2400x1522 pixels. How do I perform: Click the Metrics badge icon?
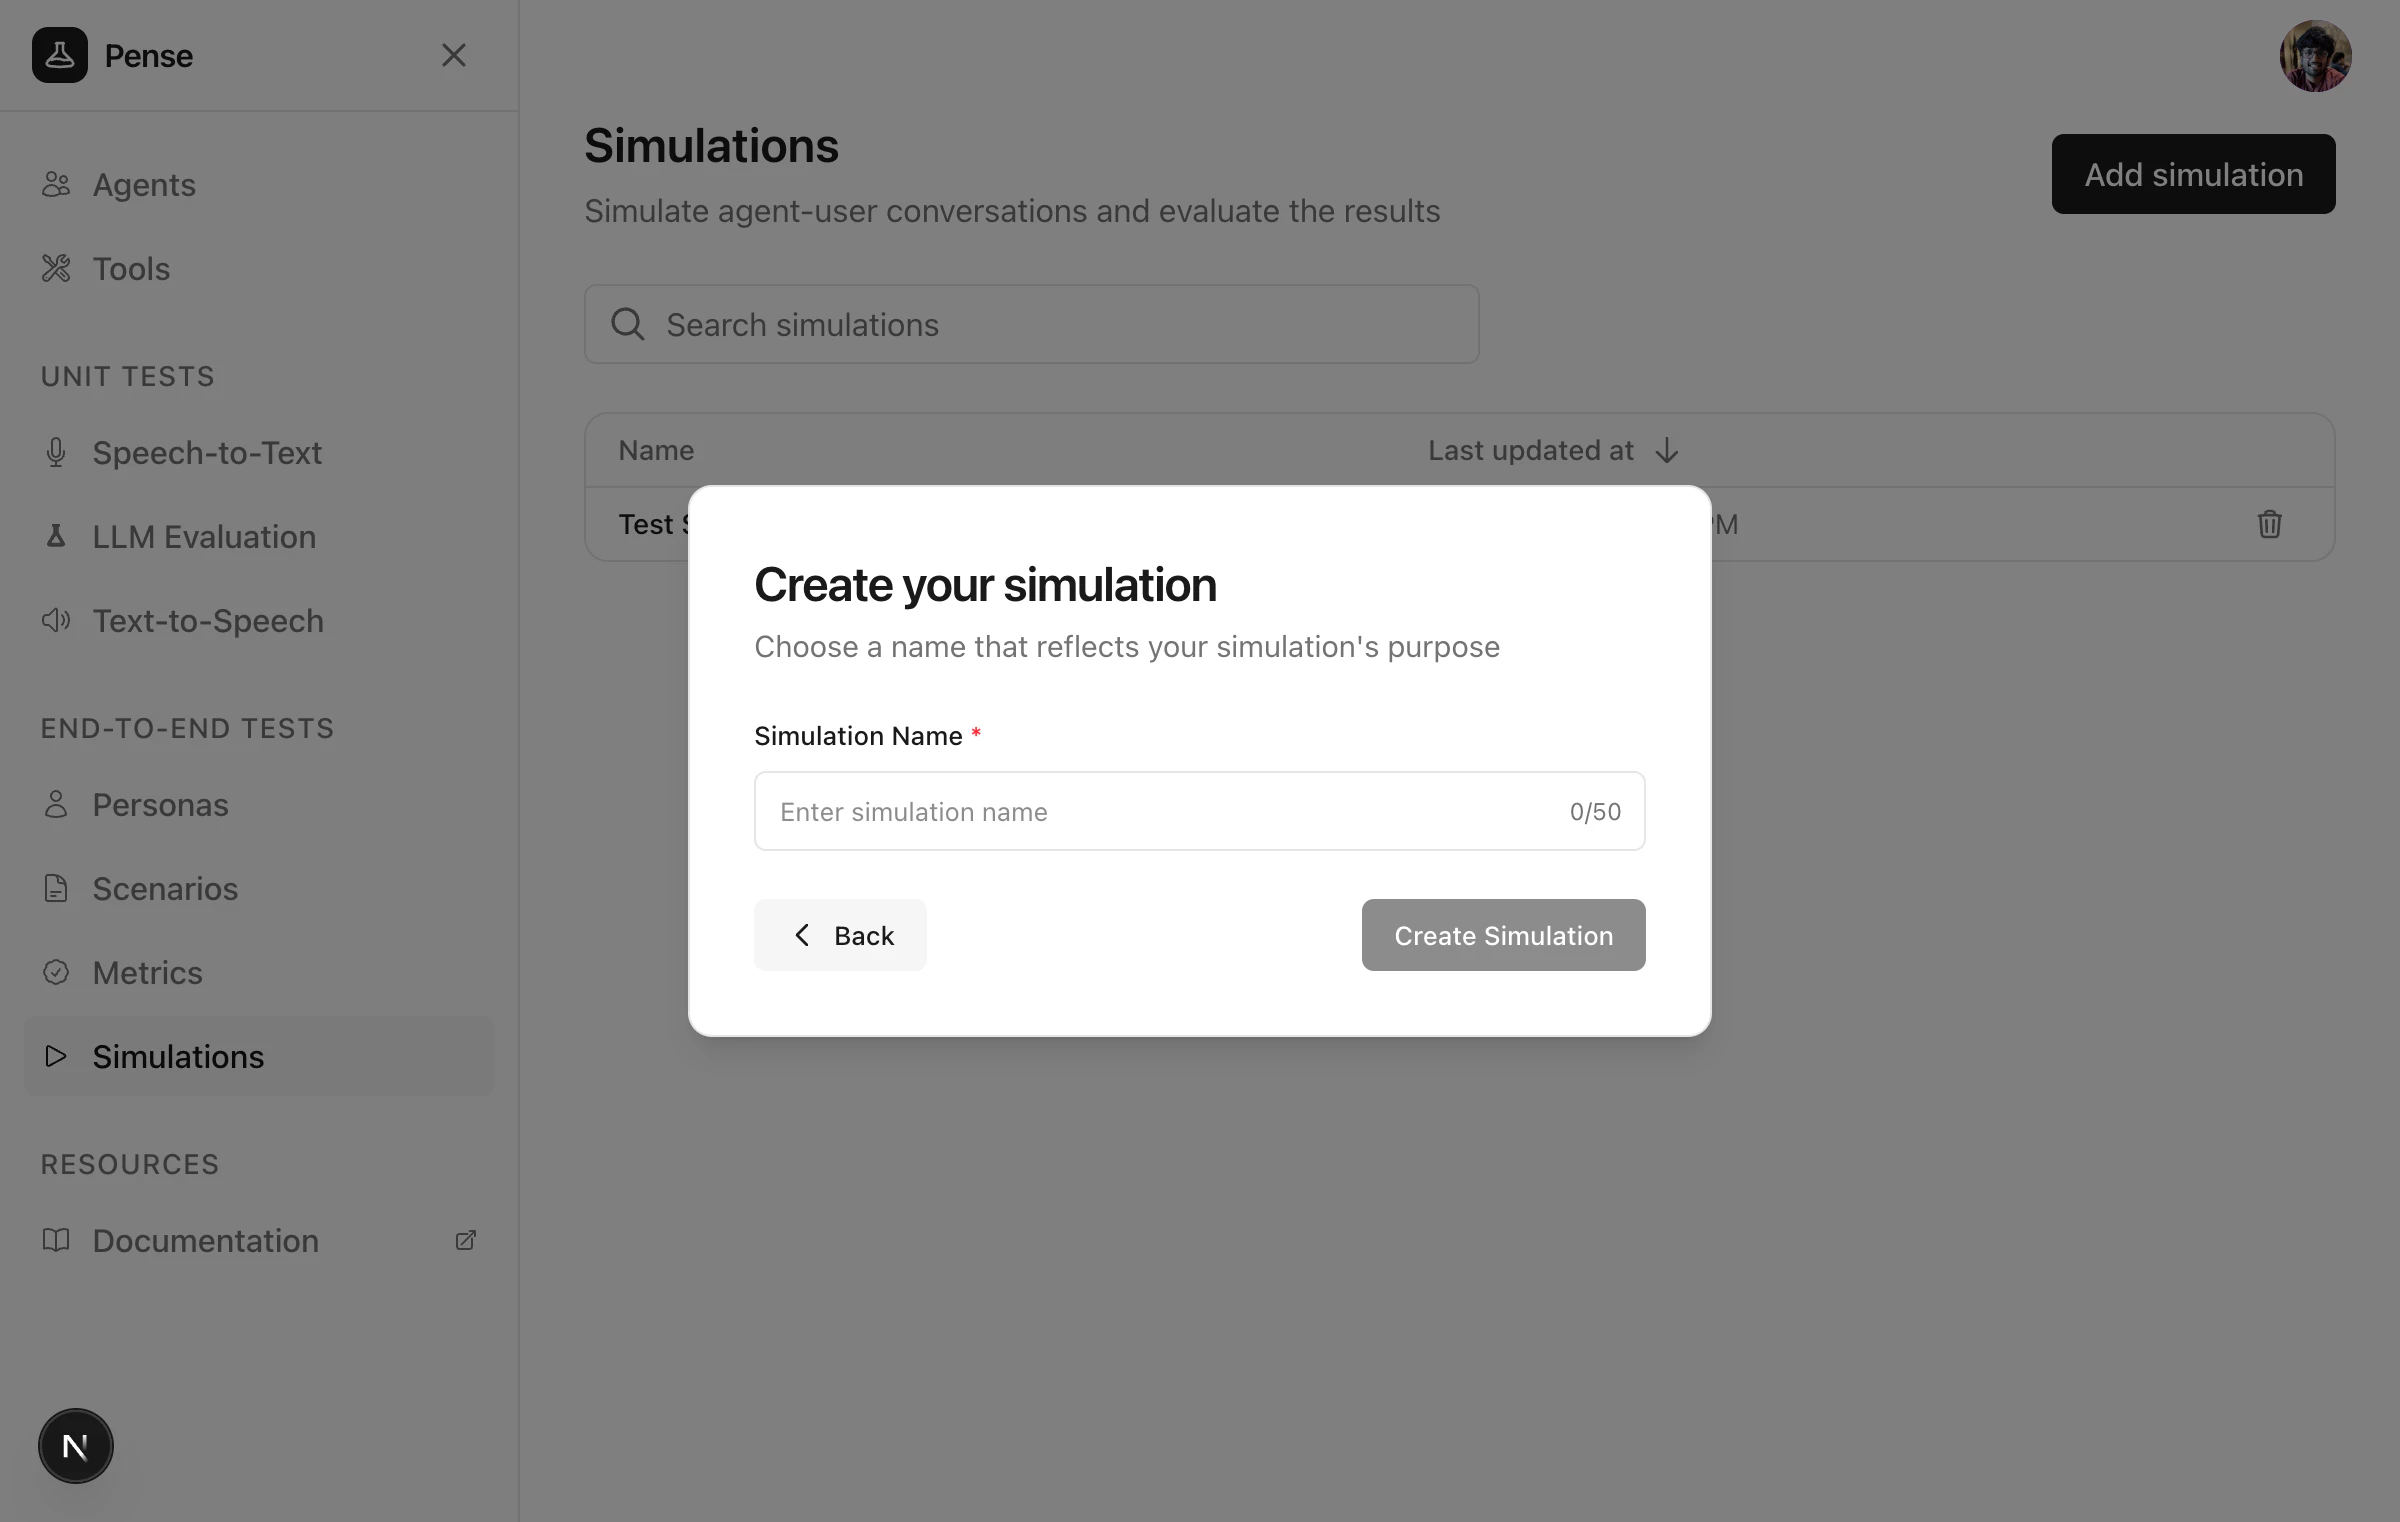[56, 972]
